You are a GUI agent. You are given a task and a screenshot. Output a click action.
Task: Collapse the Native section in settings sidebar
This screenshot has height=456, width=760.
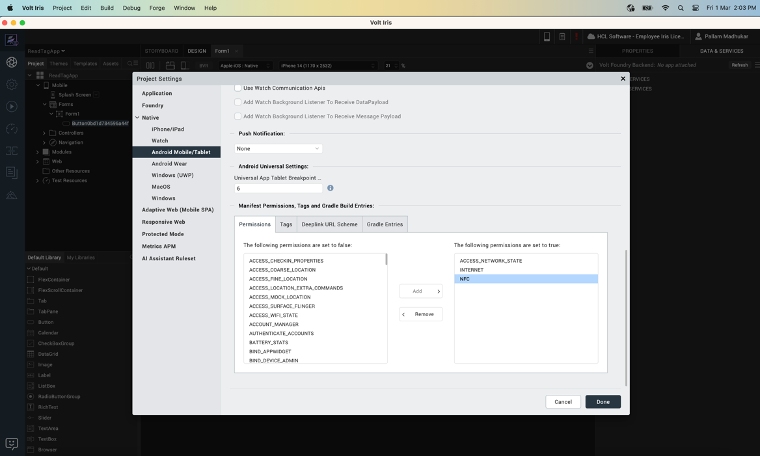coord(137,117)
